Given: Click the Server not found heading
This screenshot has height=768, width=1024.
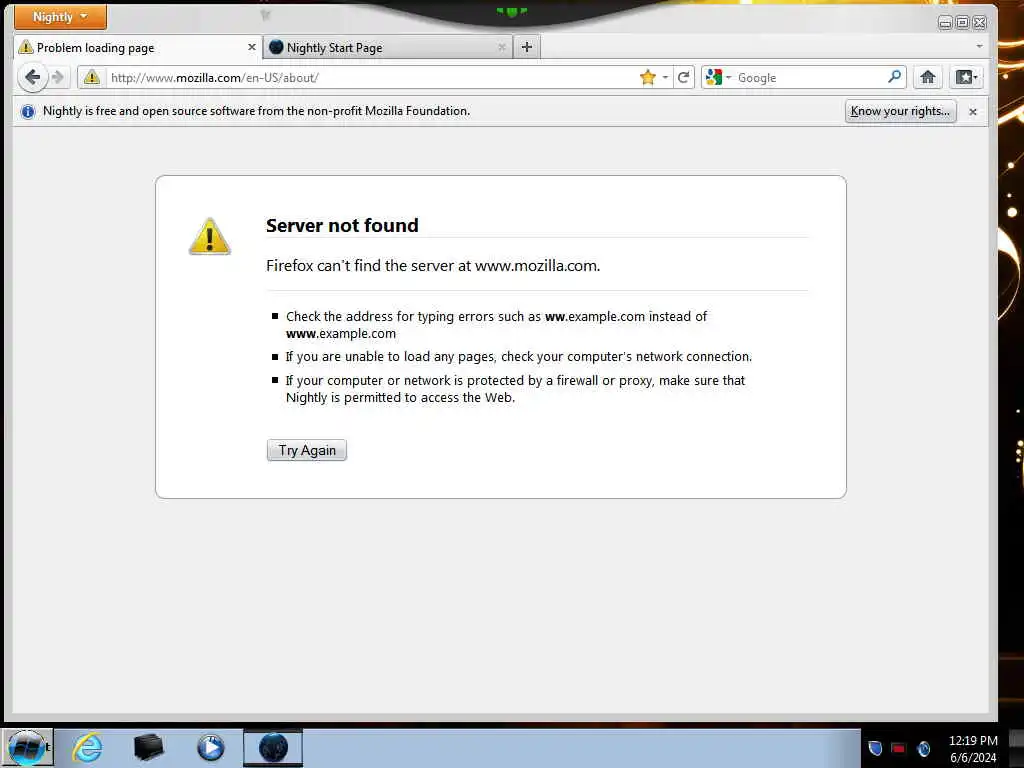Looking at the screenshot, I should 342,225.
